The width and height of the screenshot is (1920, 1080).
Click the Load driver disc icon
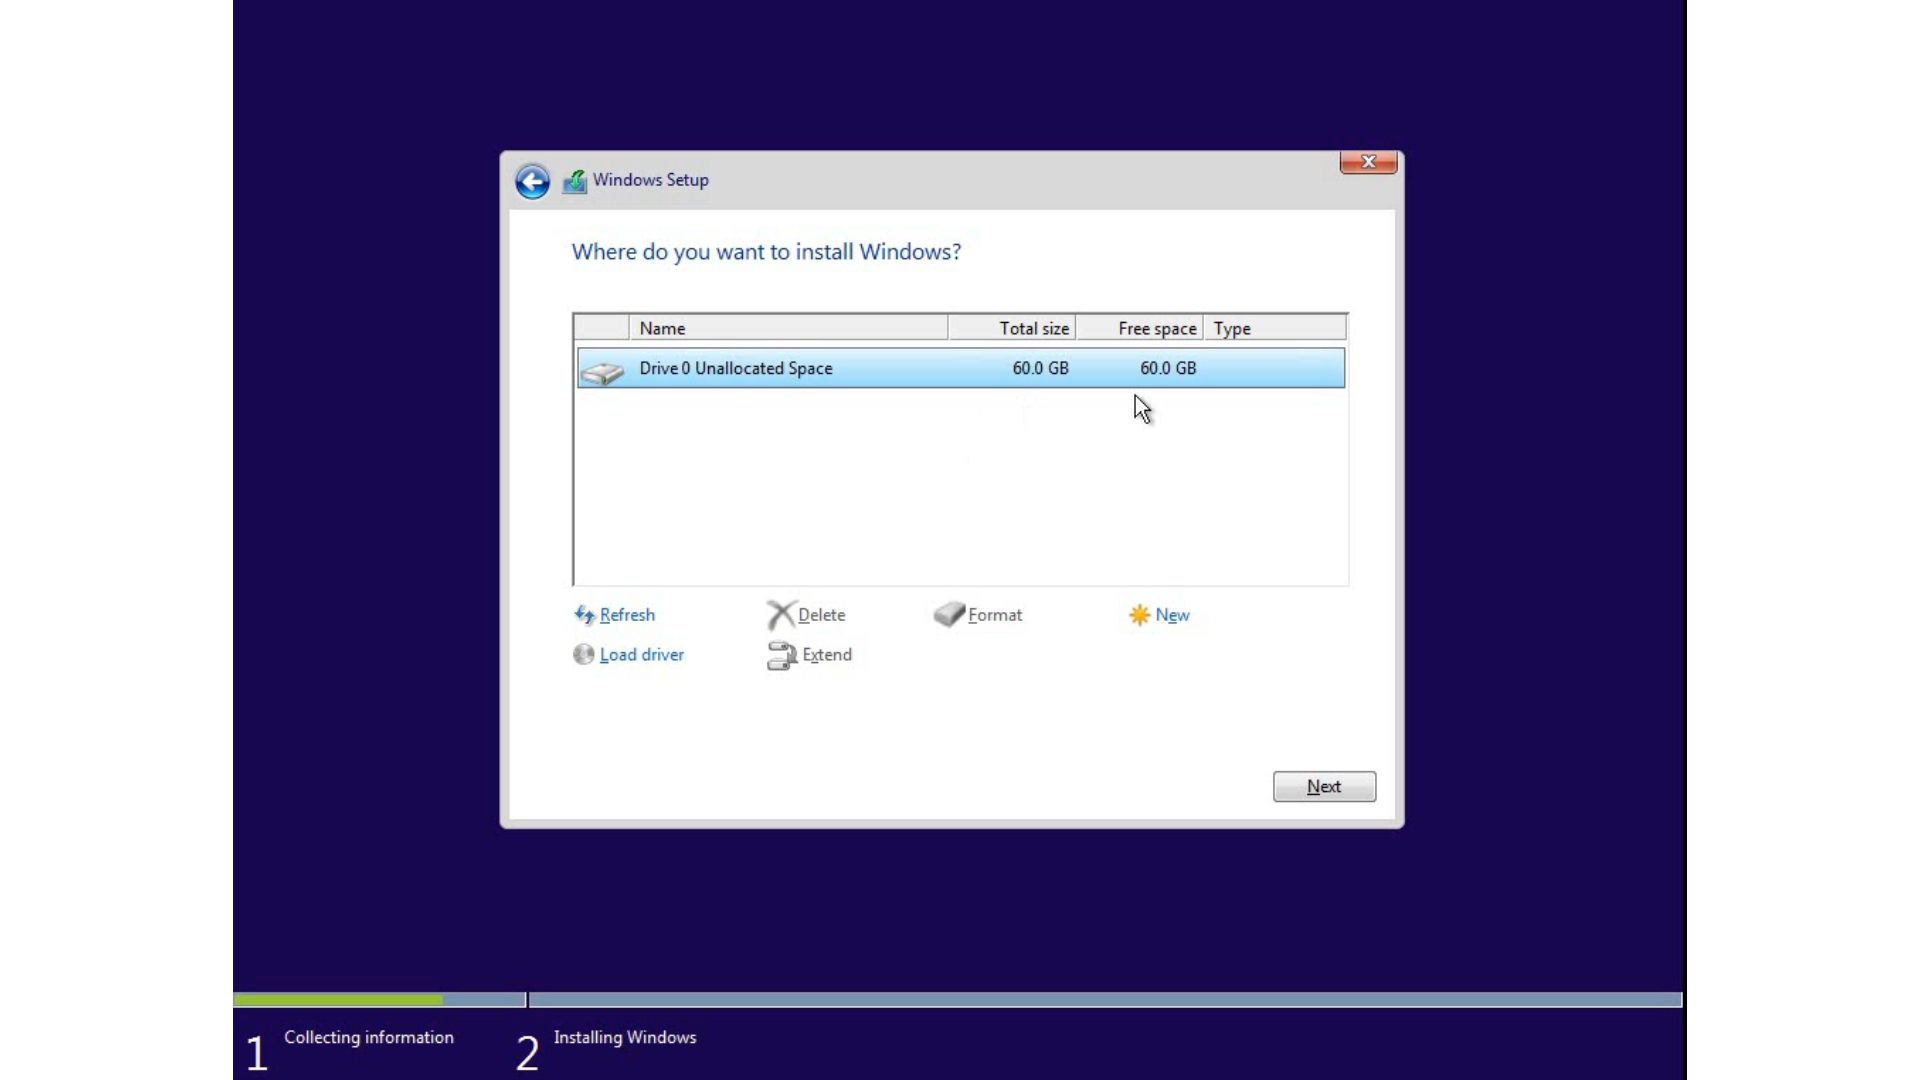click(x=584, y=654)
